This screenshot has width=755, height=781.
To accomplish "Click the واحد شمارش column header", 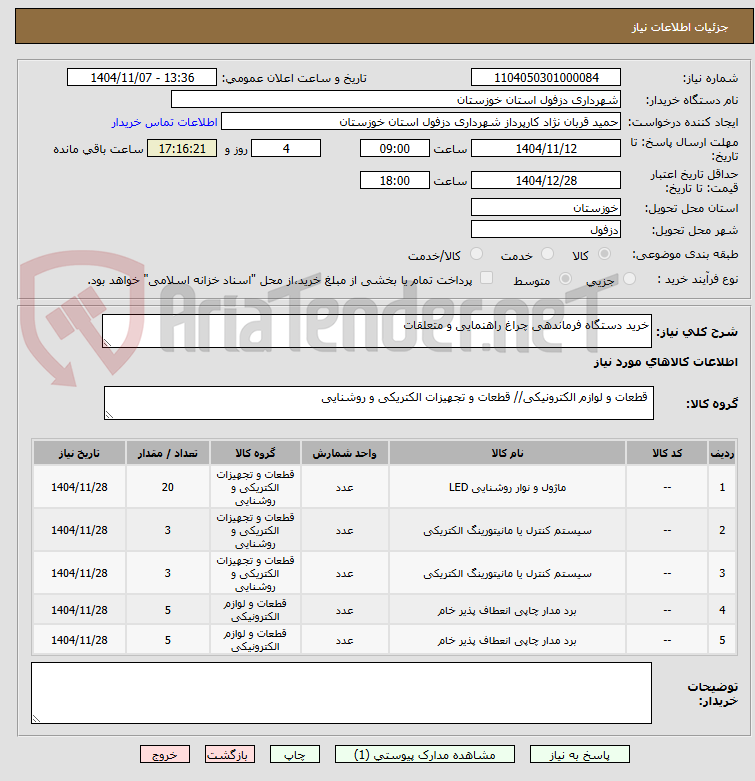I will click(x=345, y=453).
